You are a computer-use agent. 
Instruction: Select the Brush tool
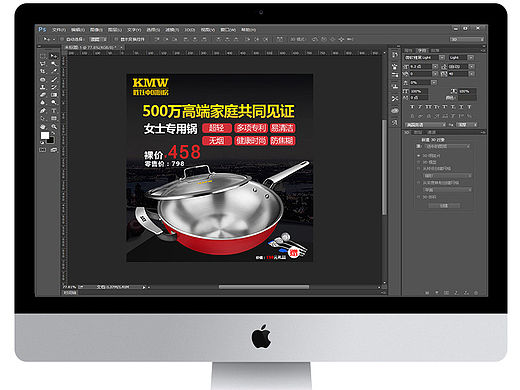(x=54, y=80)
